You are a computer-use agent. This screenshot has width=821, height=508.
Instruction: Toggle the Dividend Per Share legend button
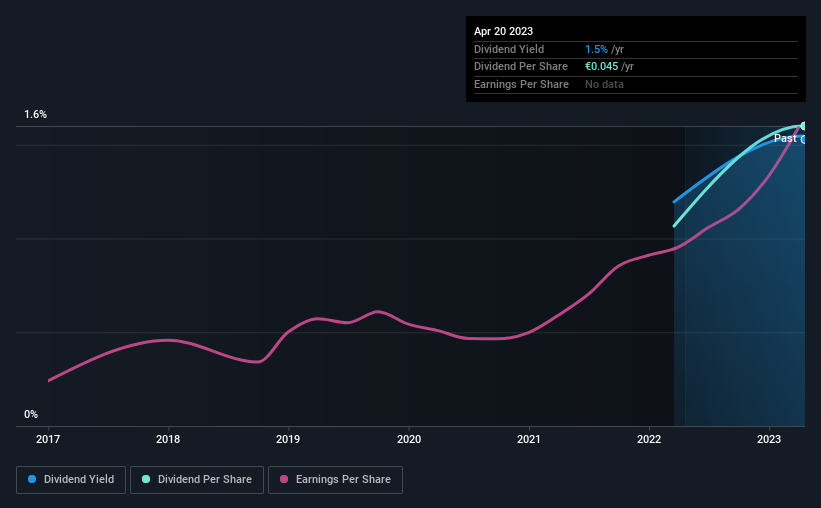point(197,480)
